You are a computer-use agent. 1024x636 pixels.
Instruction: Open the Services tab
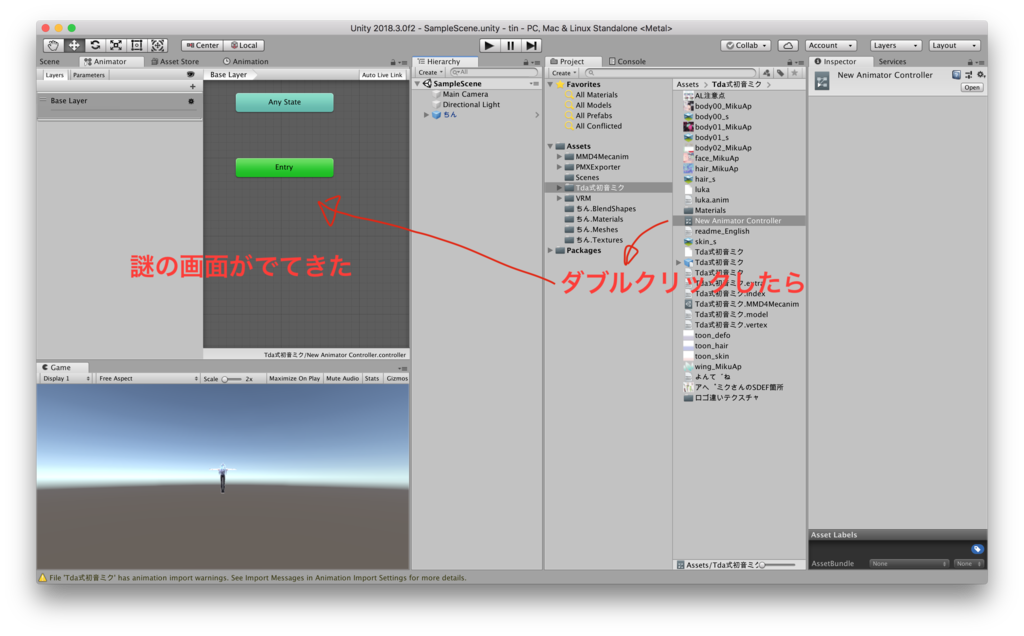click(892, 61)
